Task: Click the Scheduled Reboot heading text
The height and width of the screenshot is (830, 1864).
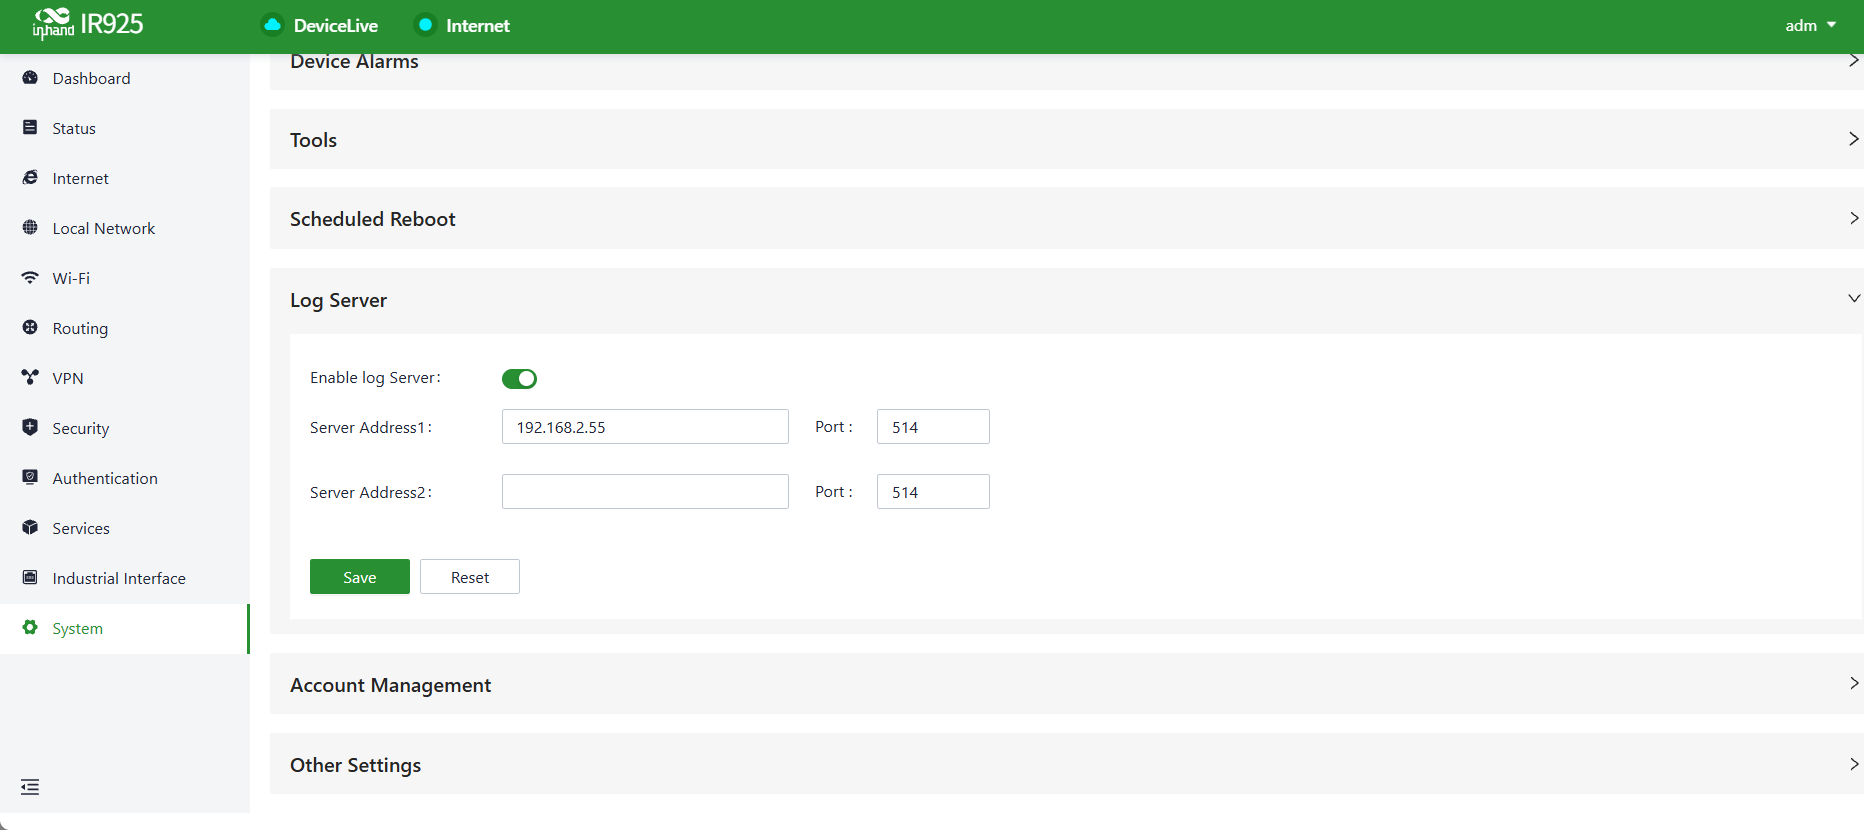Action: [x=373, y=219]
